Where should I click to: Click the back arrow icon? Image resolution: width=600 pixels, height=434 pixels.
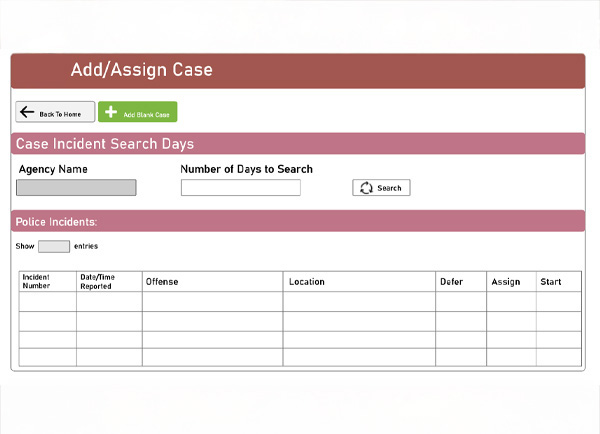click(27, 113)
